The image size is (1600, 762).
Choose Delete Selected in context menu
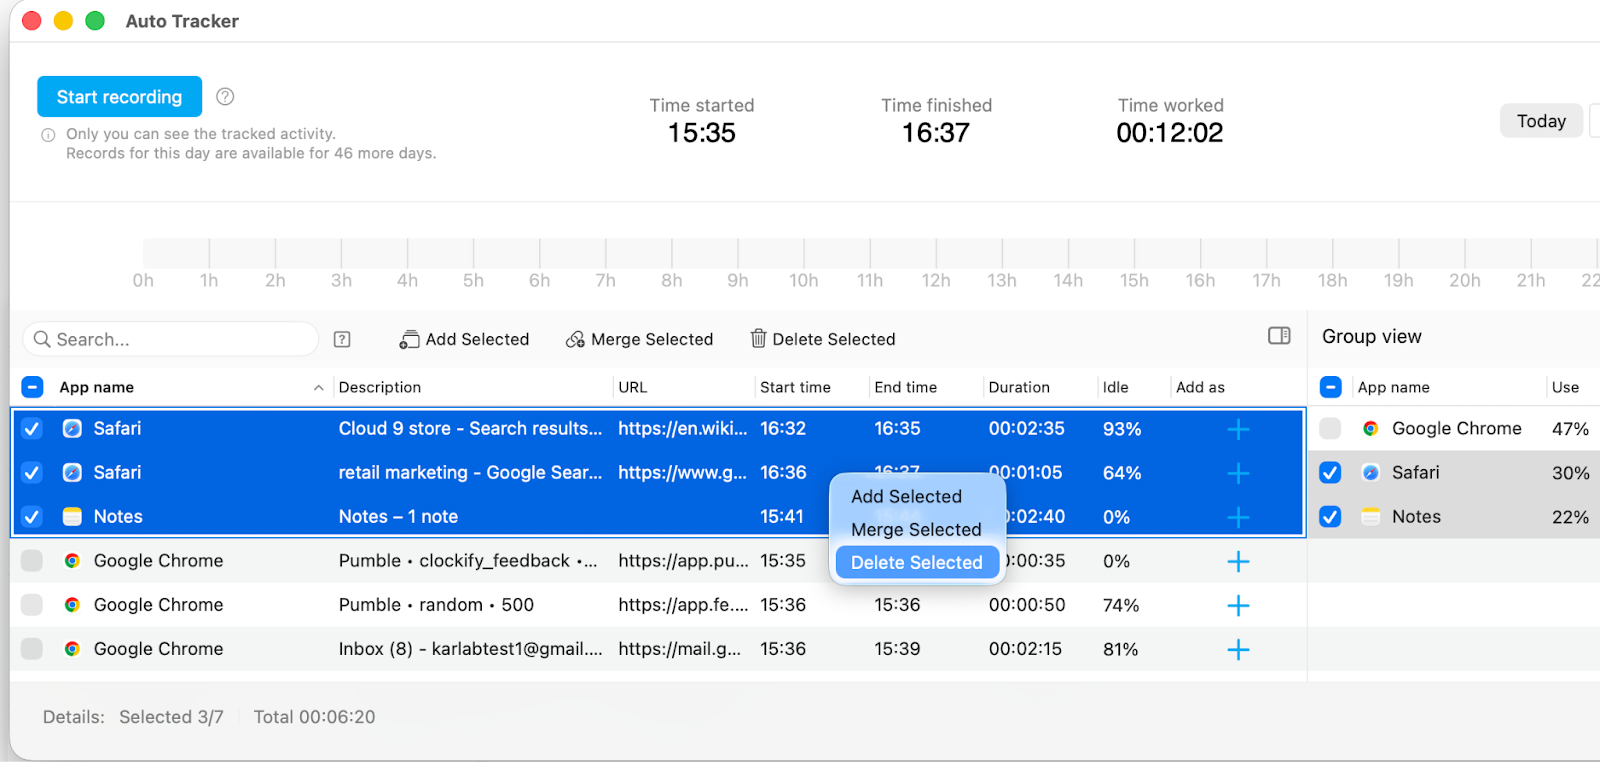916,563
